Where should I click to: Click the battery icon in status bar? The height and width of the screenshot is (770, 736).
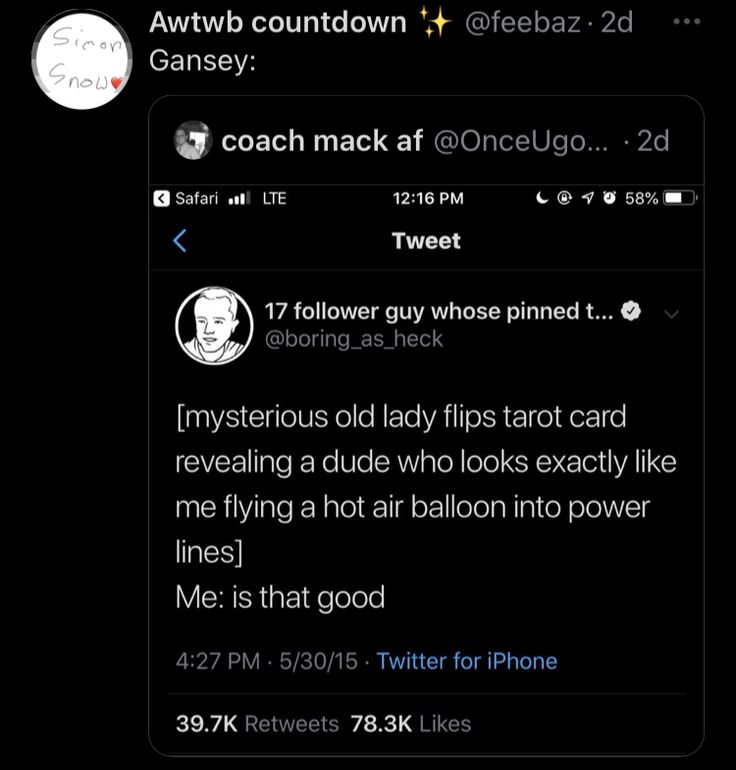tap(681, 198)
